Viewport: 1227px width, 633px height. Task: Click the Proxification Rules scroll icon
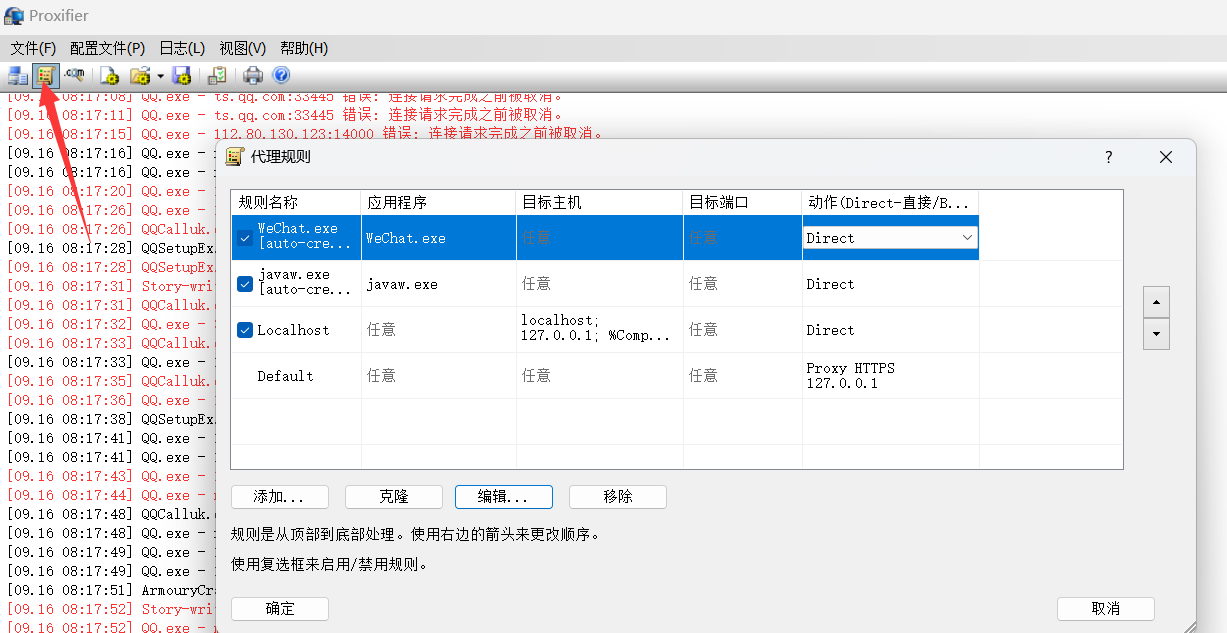tap(45, 75)
